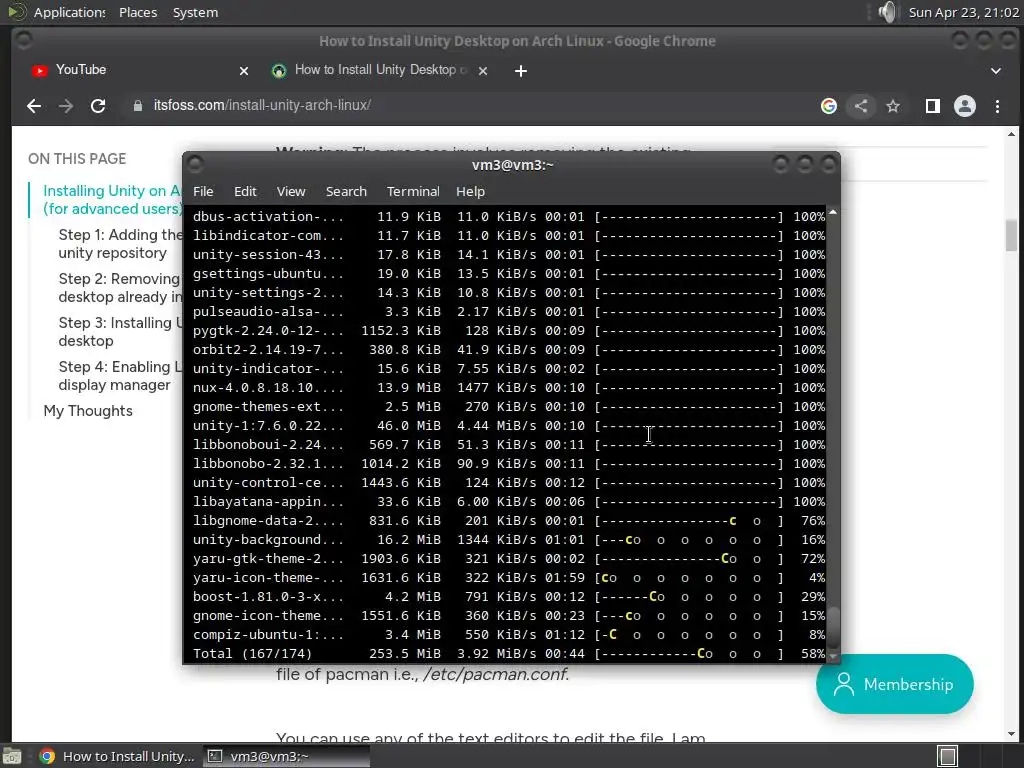Viewport: 1024px width, 768px height.
Task: Click the gnome-icon-theme download row
Action: pos(509,616)
